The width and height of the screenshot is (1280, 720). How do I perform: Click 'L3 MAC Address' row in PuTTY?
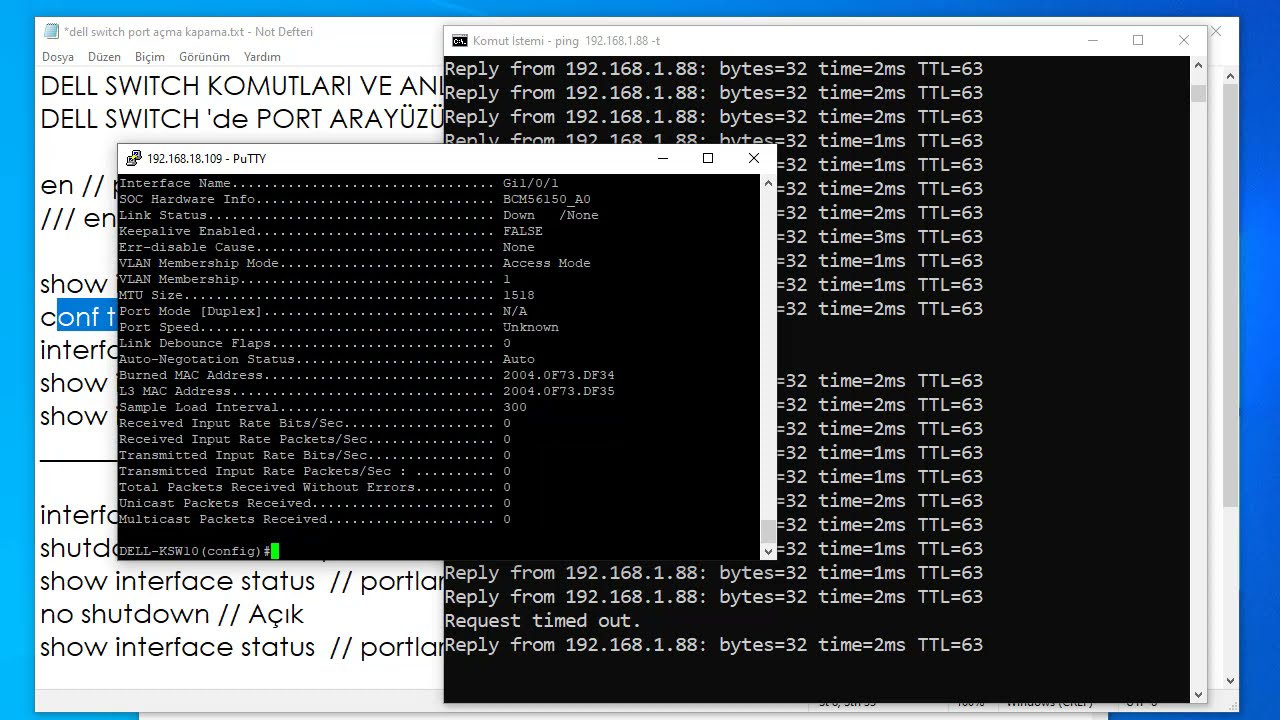pyautogui.click(x=366, y=391)
